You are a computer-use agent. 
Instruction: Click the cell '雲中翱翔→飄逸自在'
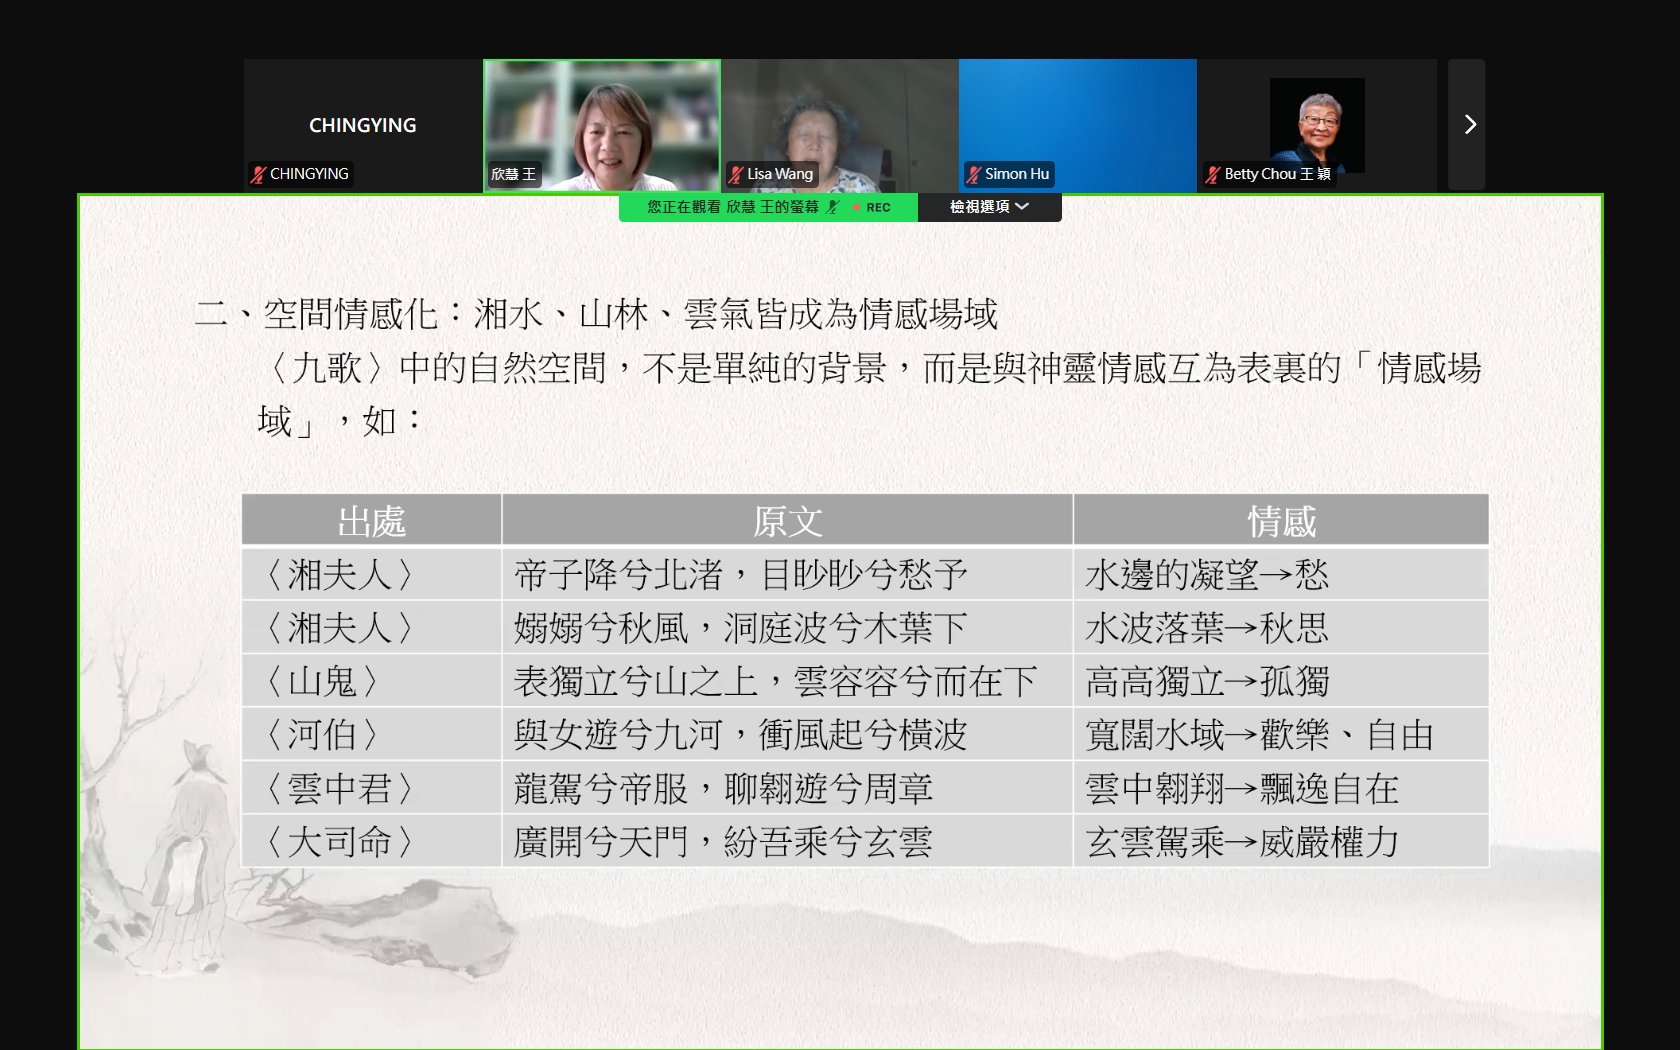[1282, 788]
